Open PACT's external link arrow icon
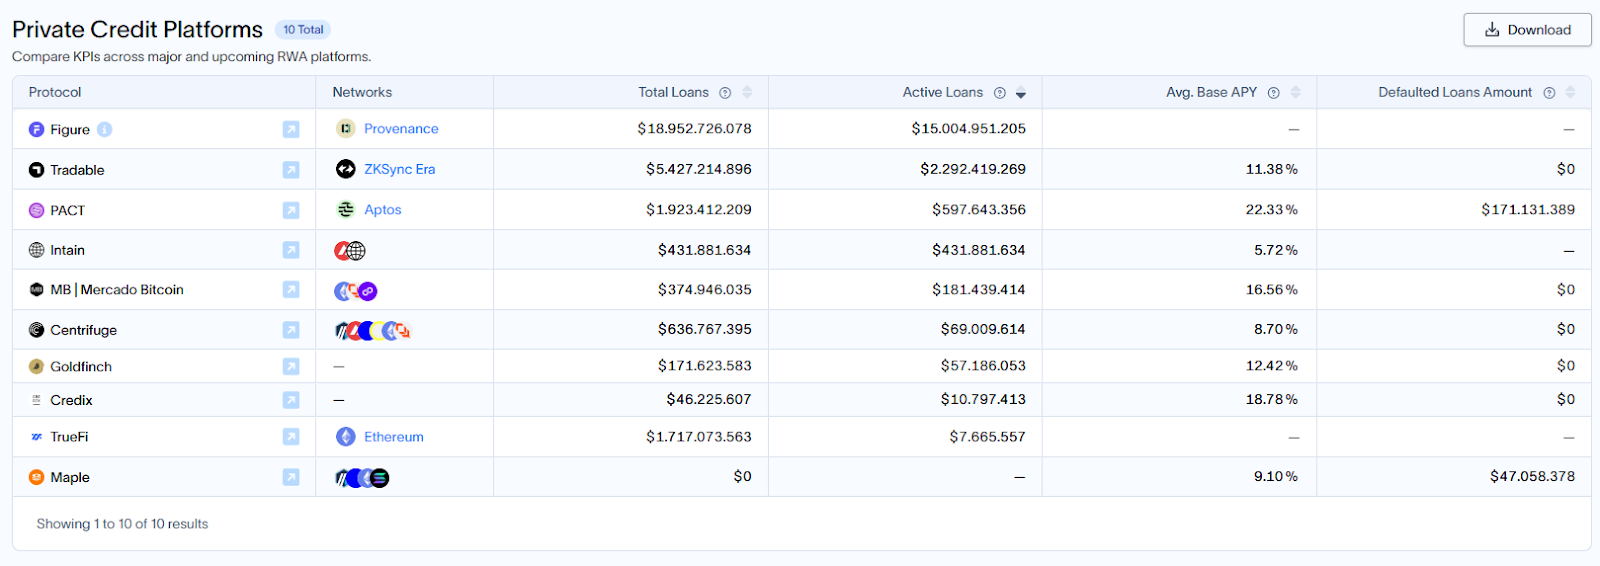This screenshot has width=1600, height=566. [x=291, y=210]
